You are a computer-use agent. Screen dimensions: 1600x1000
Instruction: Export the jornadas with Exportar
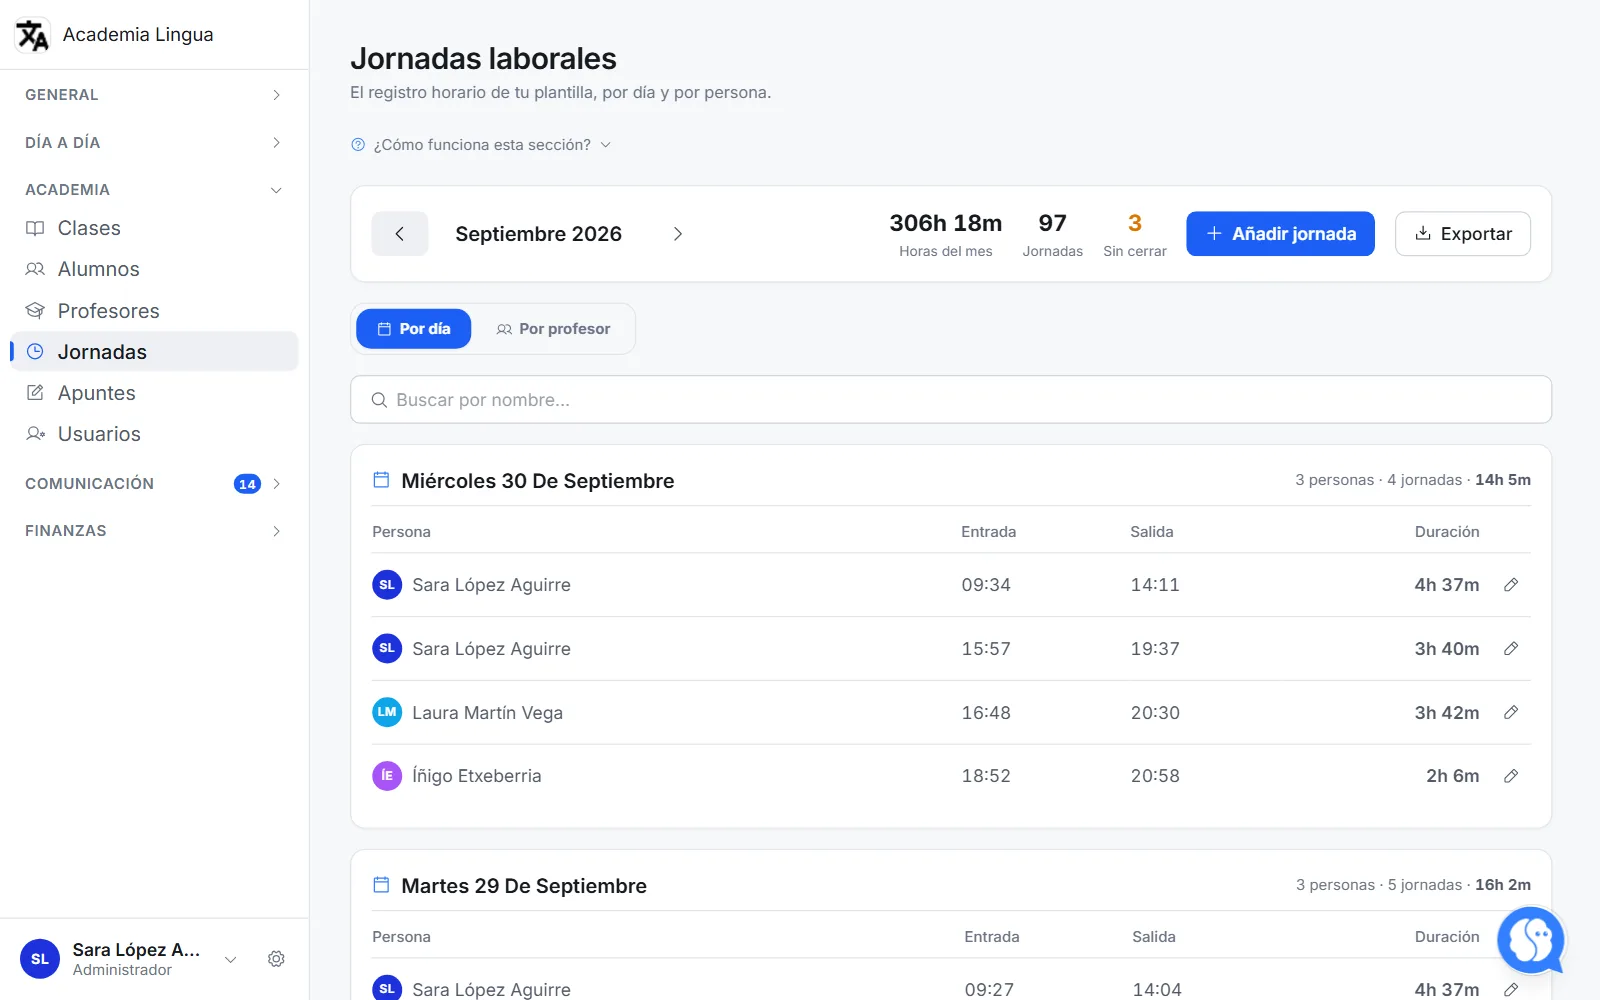point(1463,234)
